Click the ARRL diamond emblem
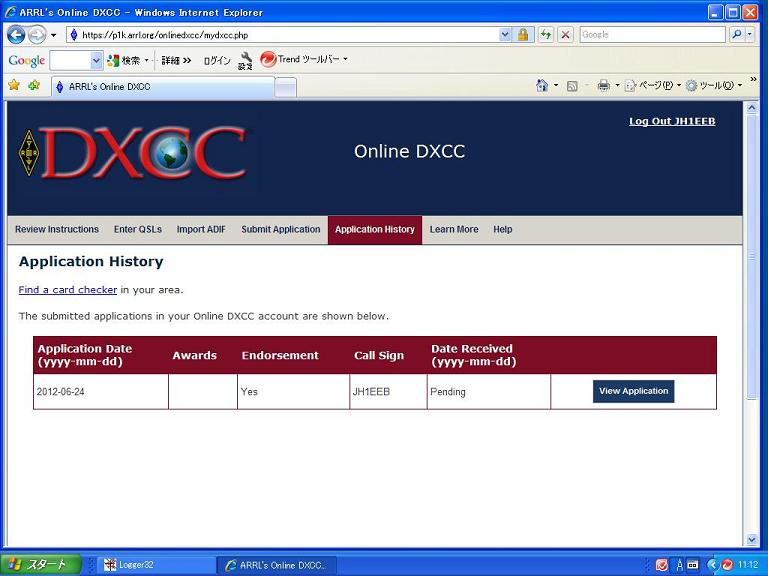768x576 pixels. point(28,153)
